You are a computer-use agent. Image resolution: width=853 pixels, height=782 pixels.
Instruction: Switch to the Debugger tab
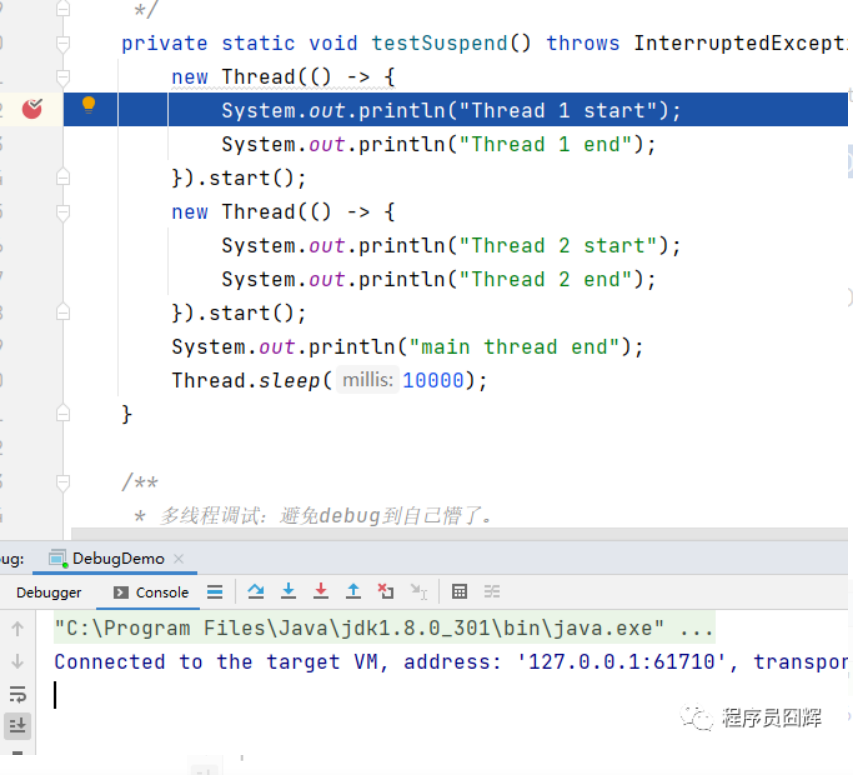[49, 592]
